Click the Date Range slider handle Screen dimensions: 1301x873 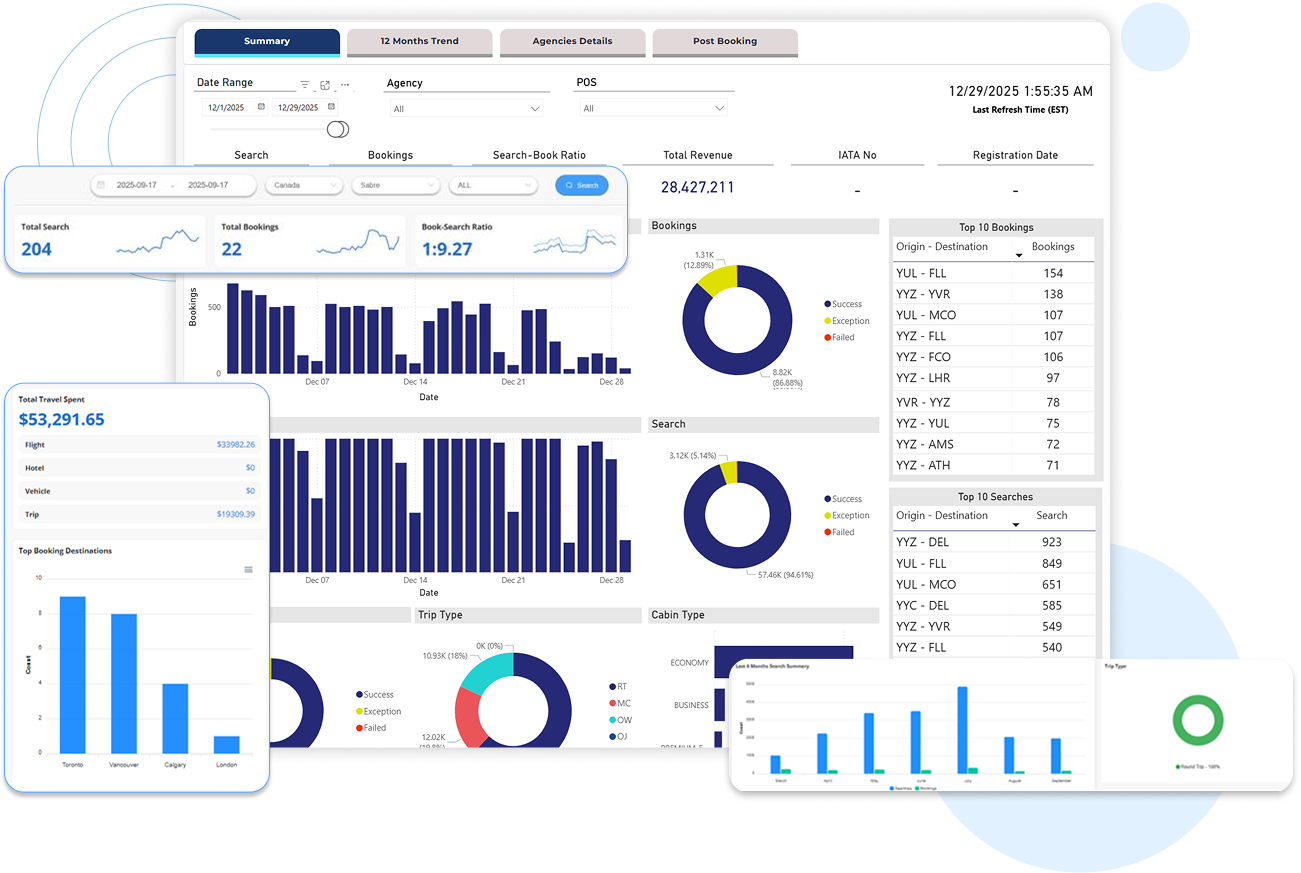tap(338, 129)
